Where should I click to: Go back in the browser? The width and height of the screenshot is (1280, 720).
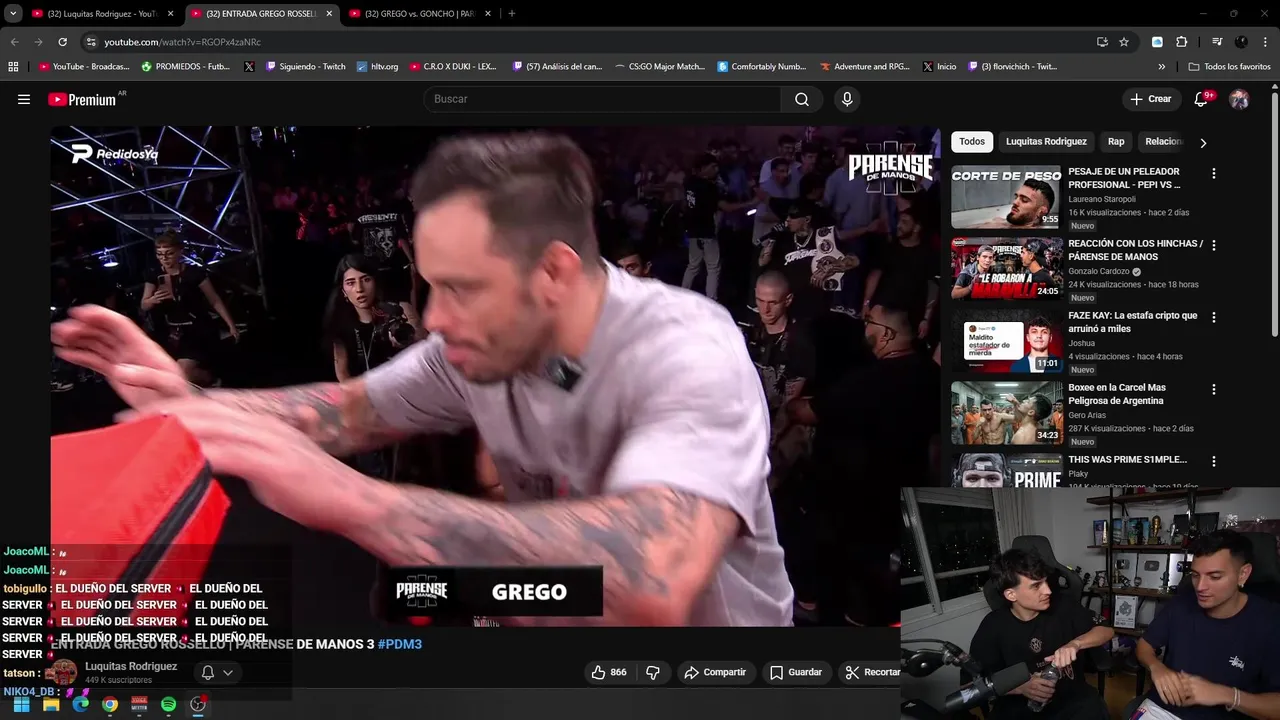pos(14,42)
